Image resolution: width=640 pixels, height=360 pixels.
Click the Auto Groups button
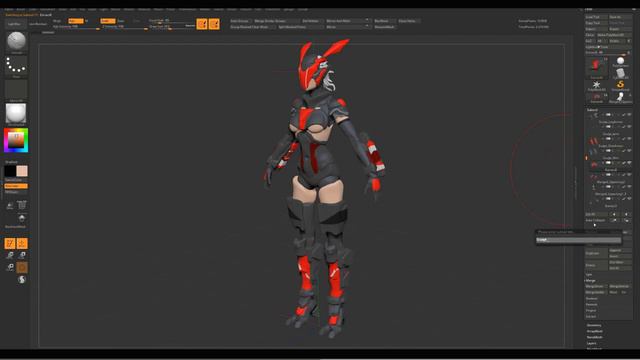[x=240, y=21]
